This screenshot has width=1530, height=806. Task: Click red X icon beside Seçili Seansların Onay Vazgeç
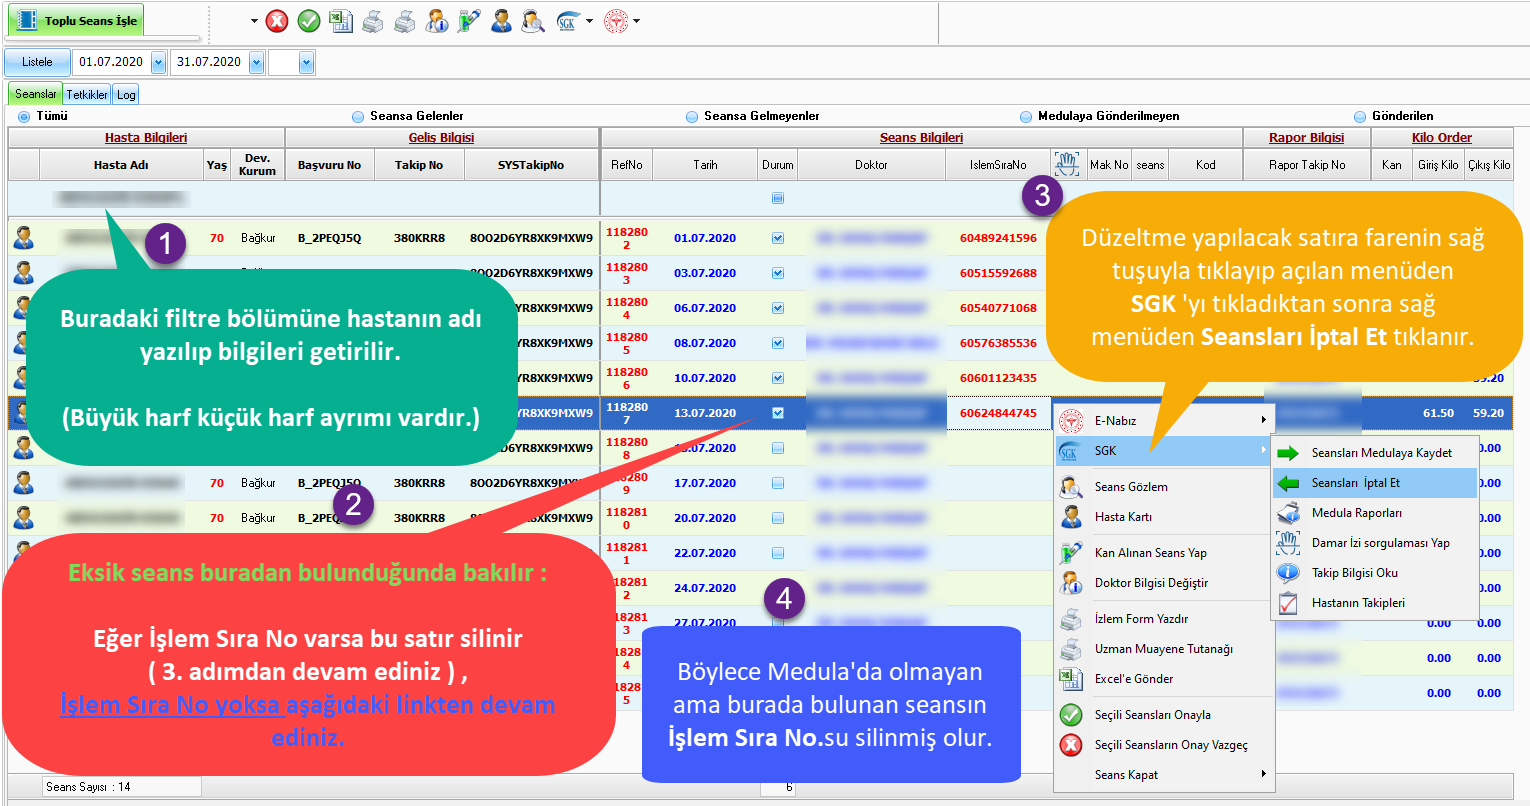pos(1071,745)
